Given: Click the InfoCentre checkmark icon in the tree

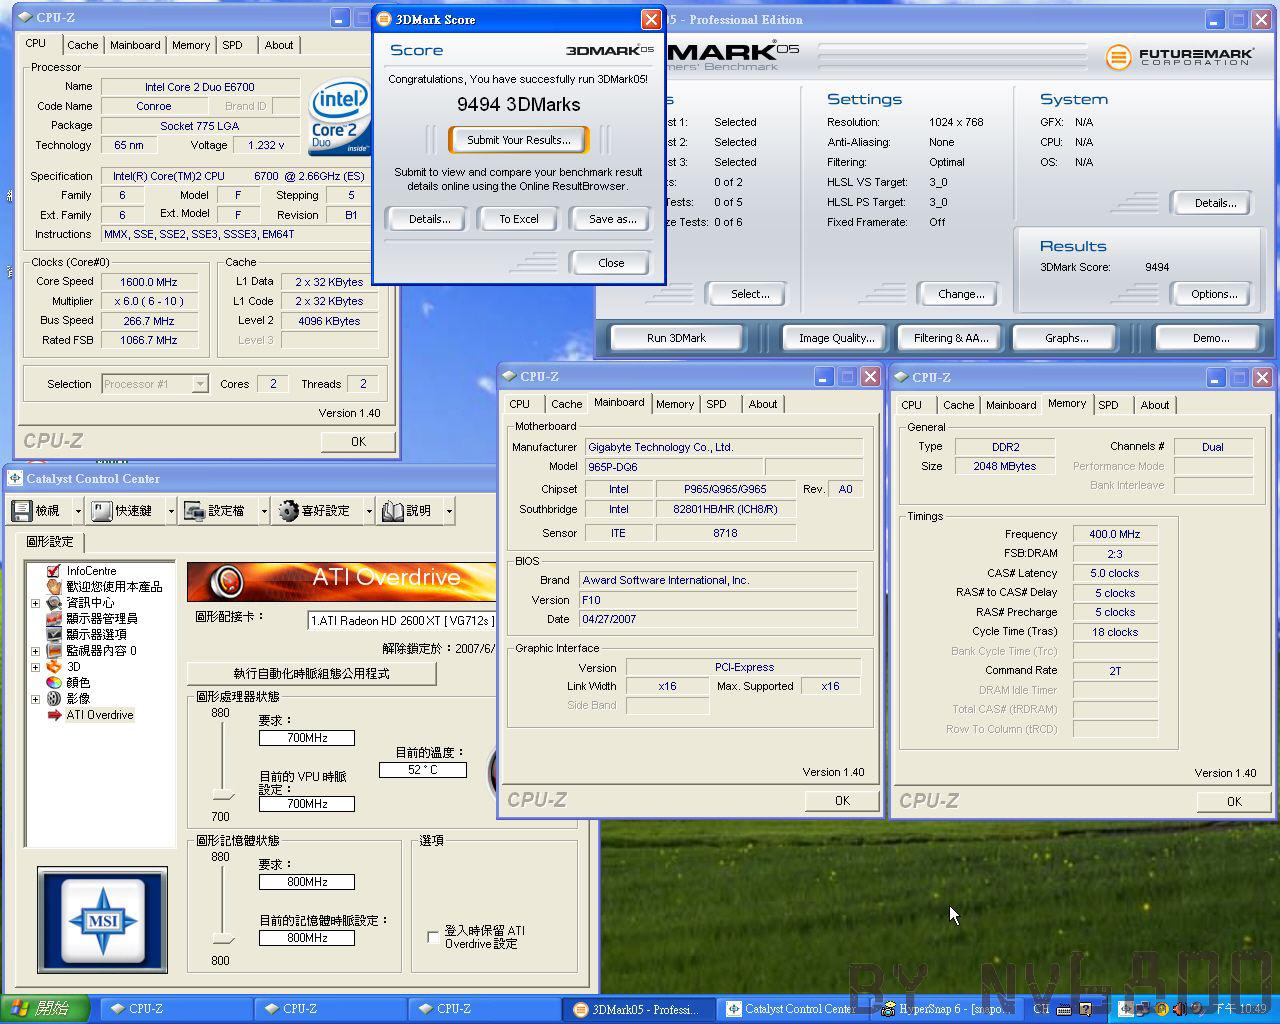Looking at the screenshot, I should click(54, 571).
